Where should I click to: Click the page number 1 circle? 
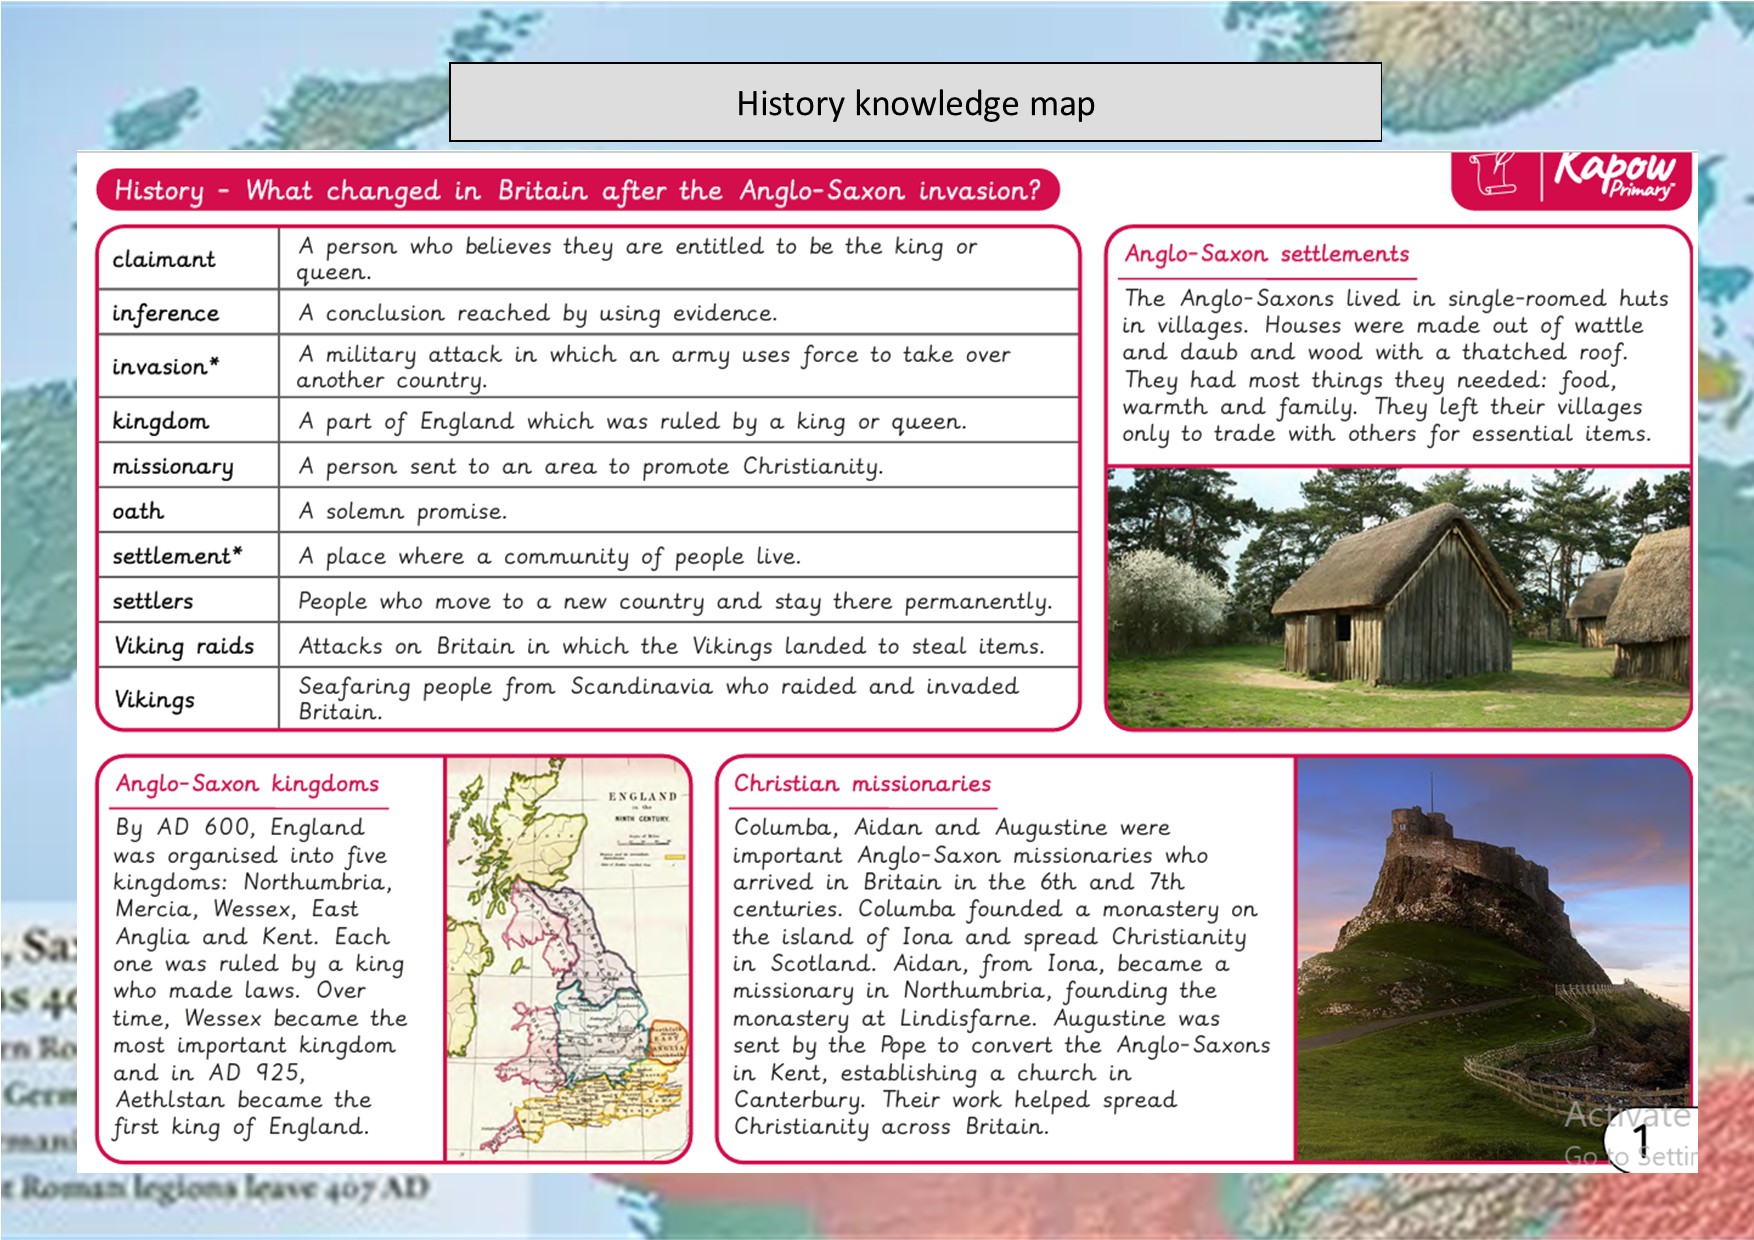pos(1641,1140)
